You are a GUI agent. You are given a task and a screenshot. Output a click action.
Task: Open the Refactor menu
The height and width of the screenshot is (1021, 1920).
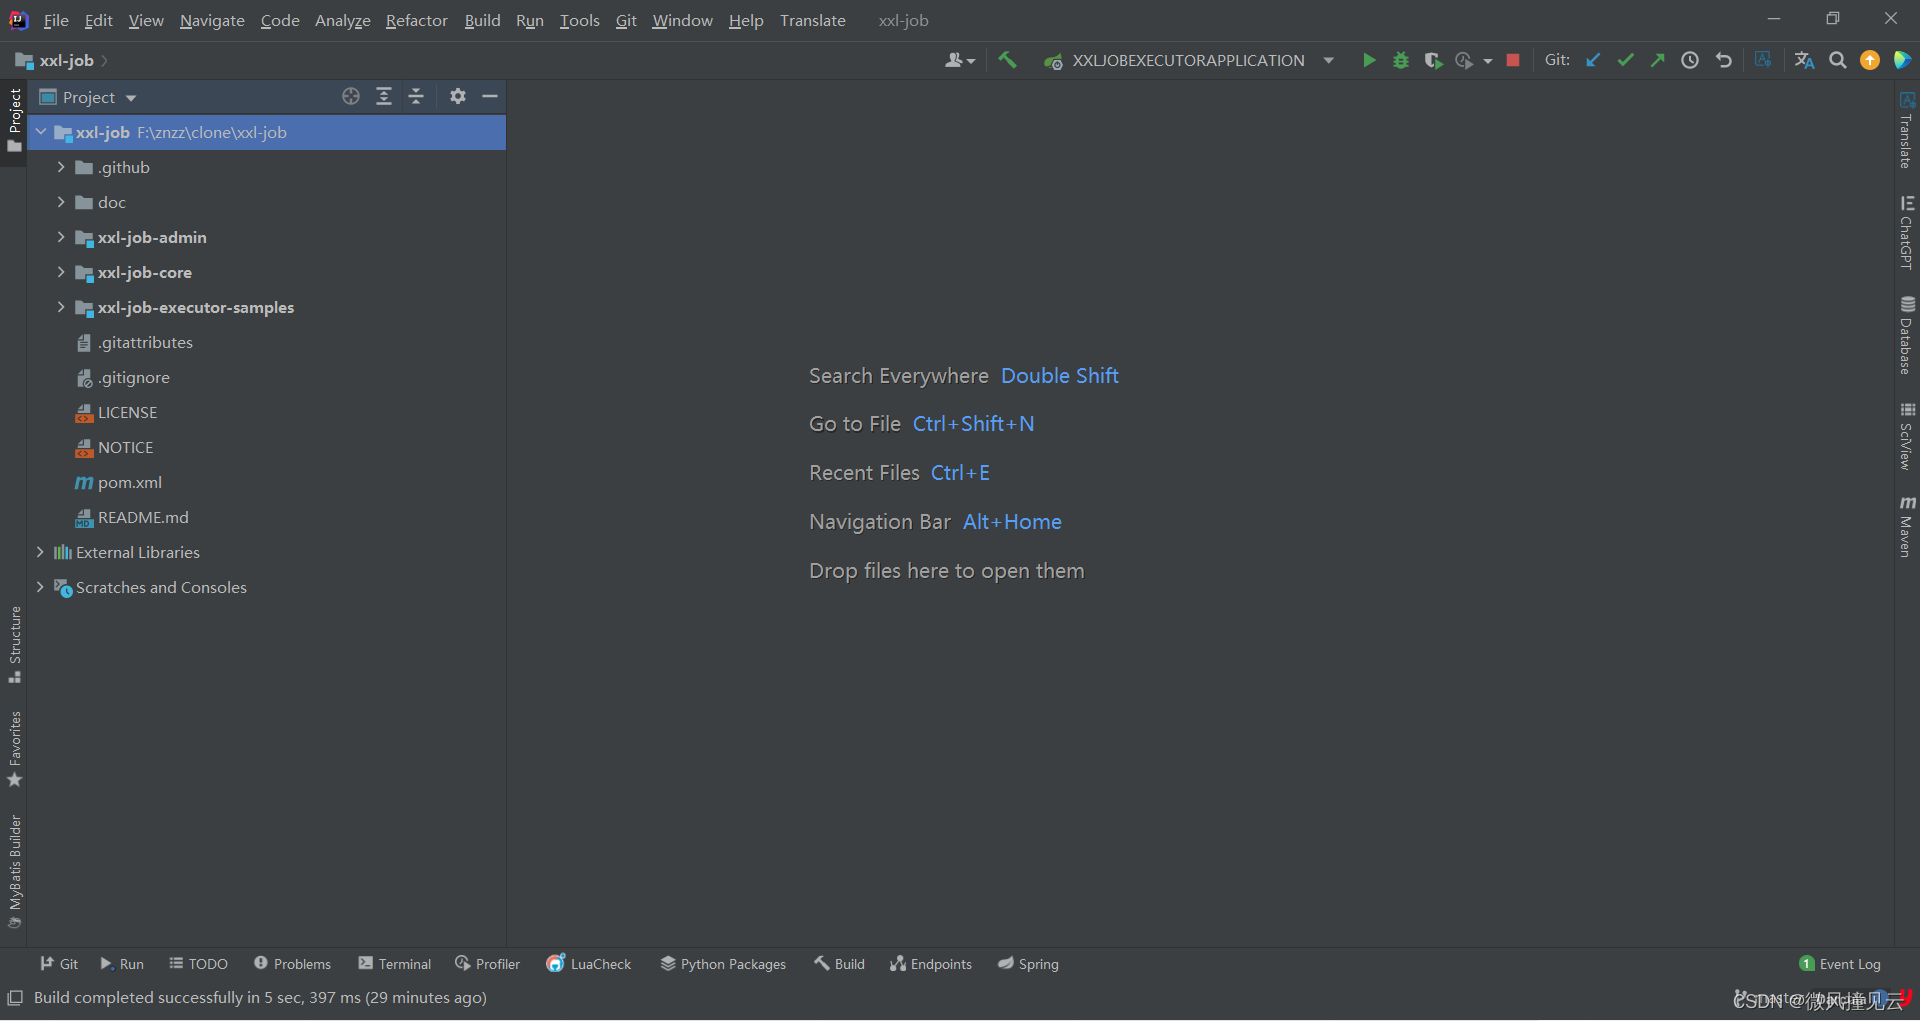pyautogui.click(x=417, y=20)
